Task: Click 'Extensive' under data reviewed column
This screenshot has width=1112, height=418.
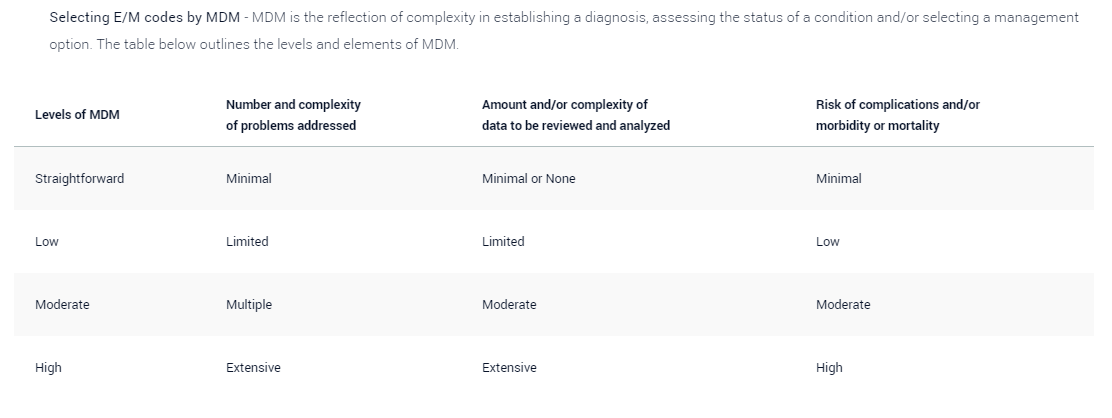Action: [509, 368]
